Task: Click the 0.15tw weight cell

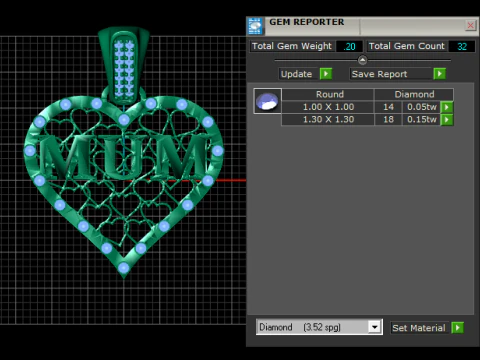Action: tap(422, 119)
